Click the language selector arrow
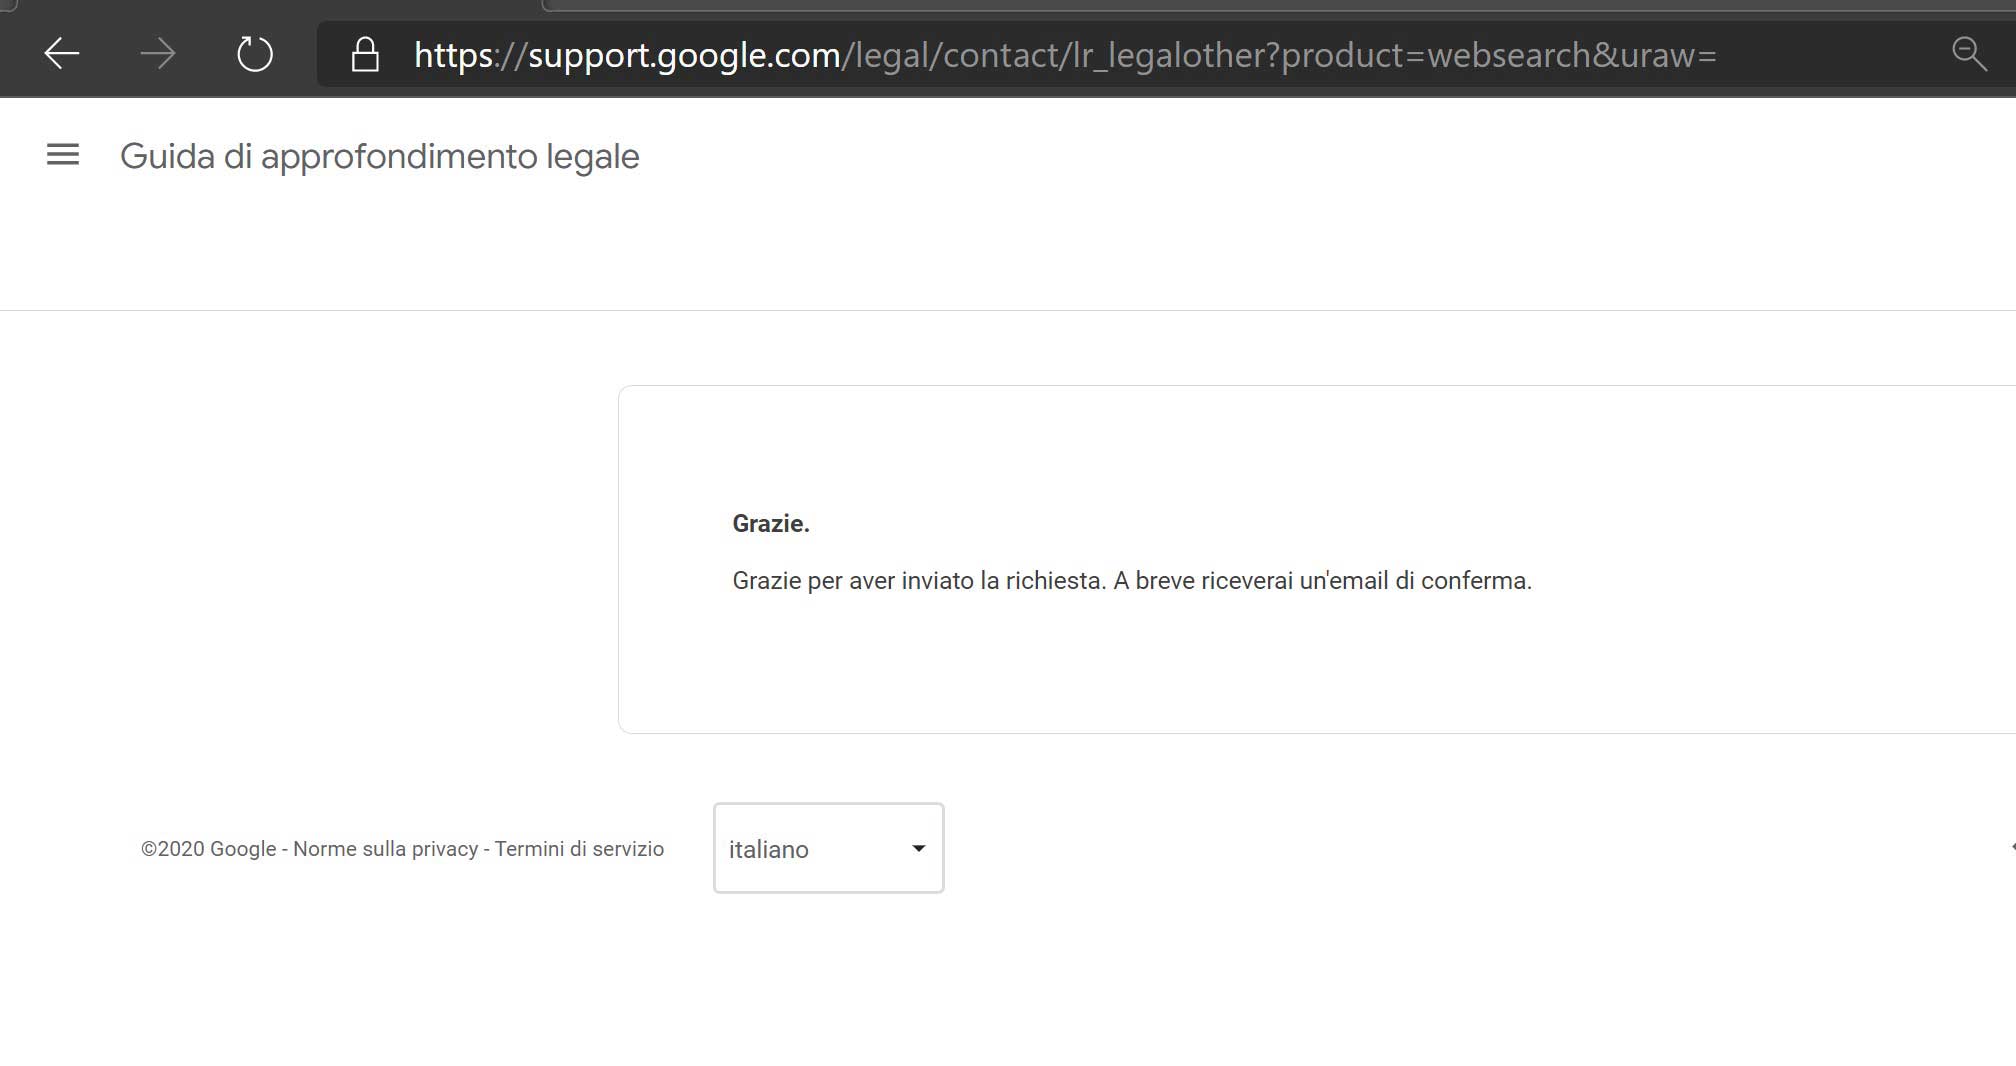Viewport: 2016px width, 1066px height. [x=918, y=848]
